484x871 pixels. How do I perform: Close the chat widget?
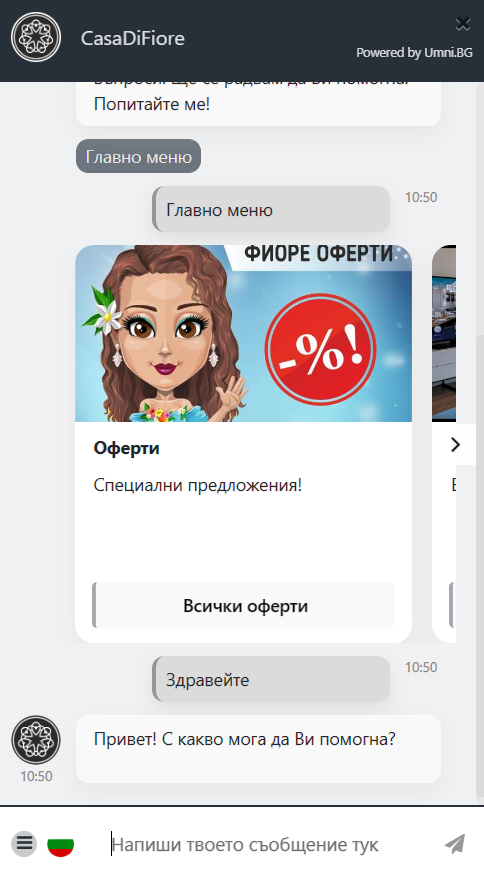coord(463,23)
